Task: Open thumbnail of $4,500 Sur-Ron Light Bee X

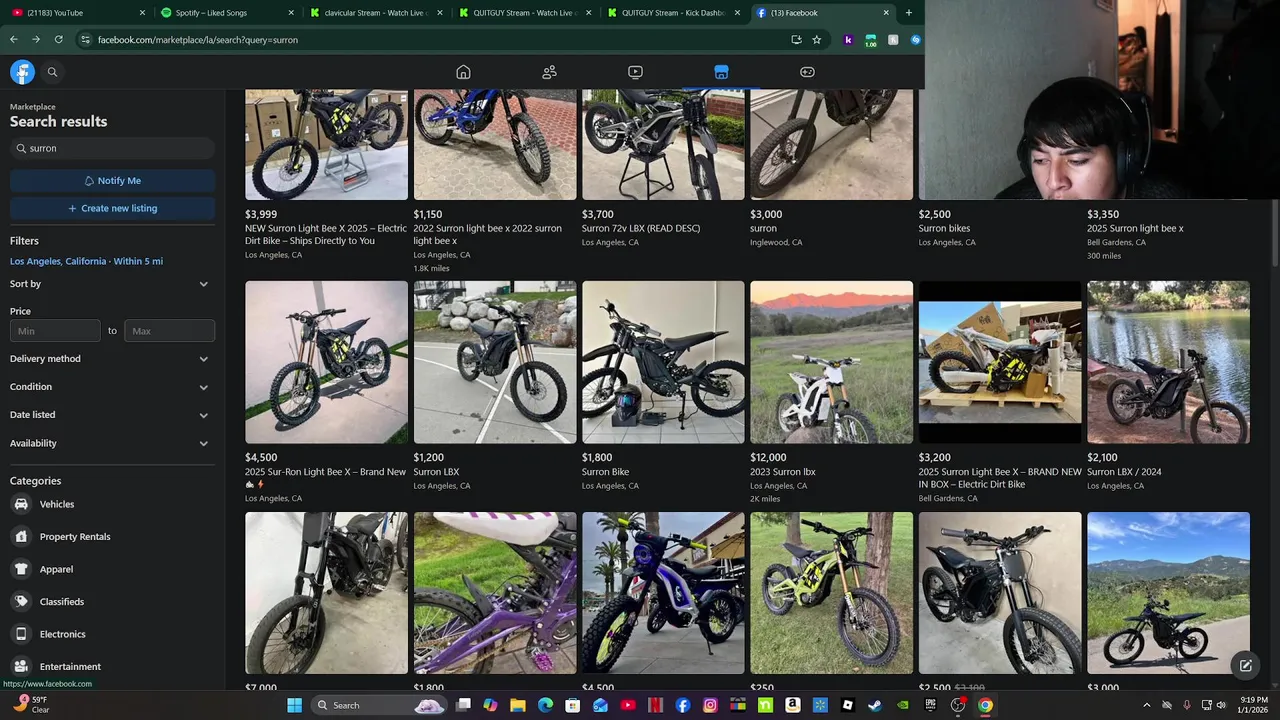Action: pos(326,362)
